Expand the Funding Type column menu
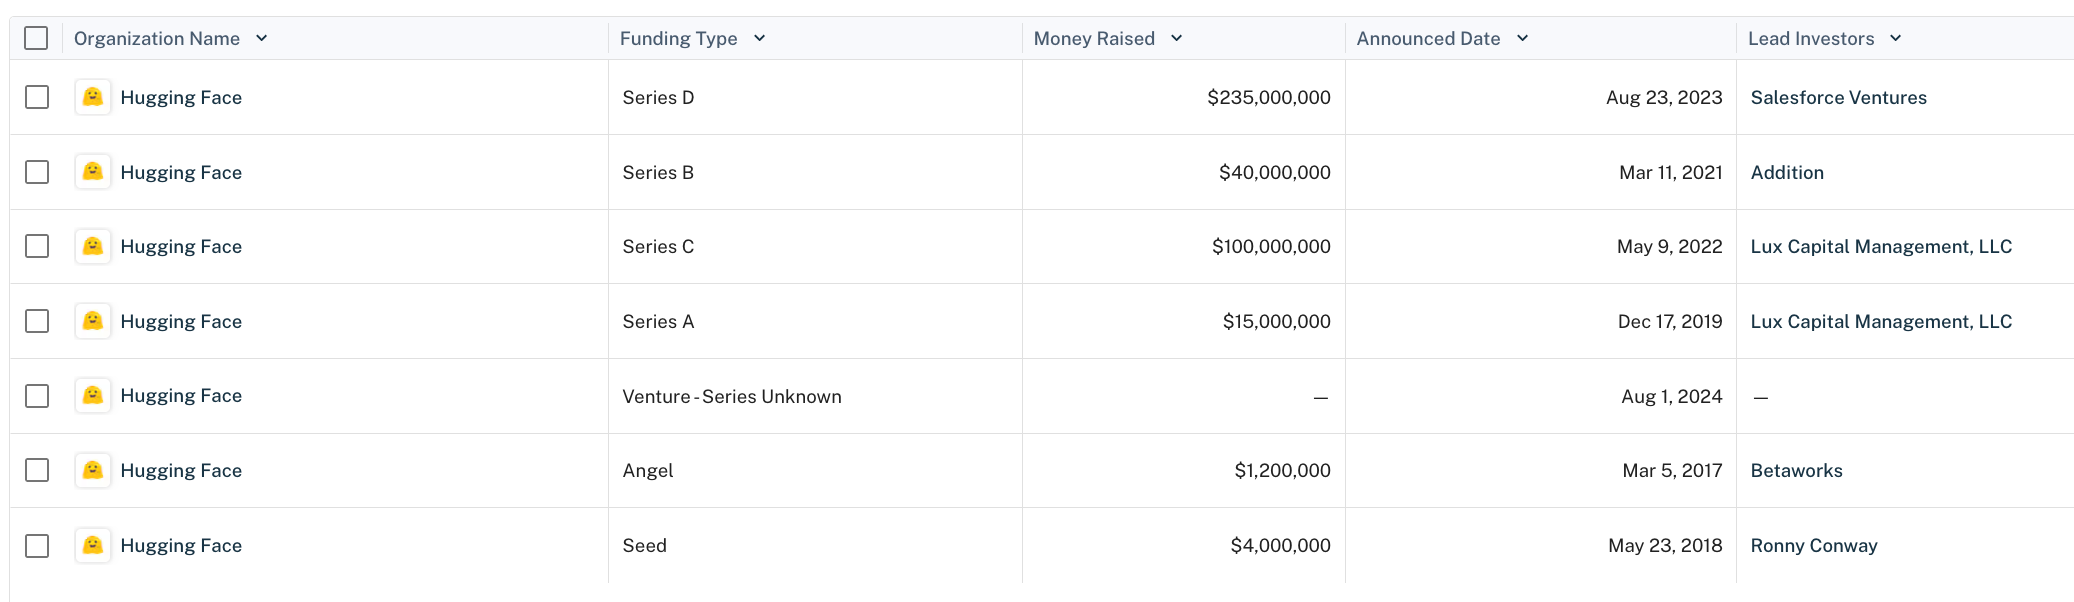 click(x=760, y=38)
